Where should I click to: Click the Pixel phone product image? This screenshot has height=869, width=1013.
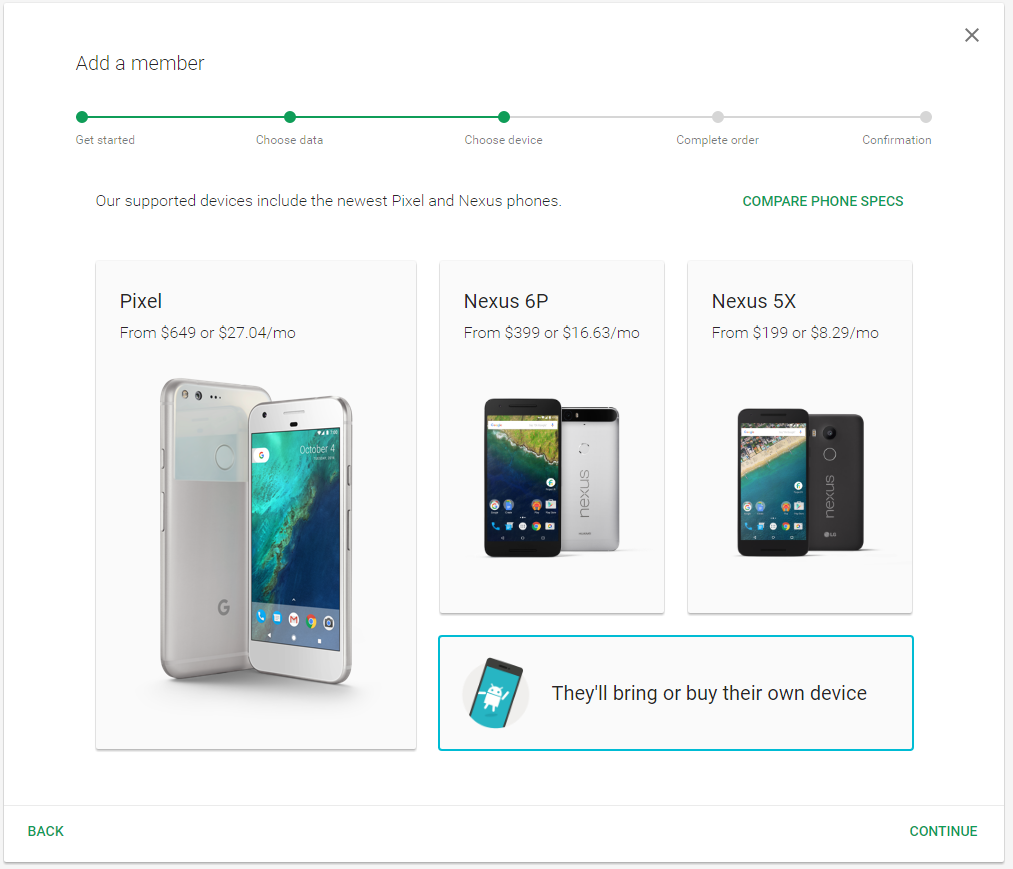pos(256,531)
